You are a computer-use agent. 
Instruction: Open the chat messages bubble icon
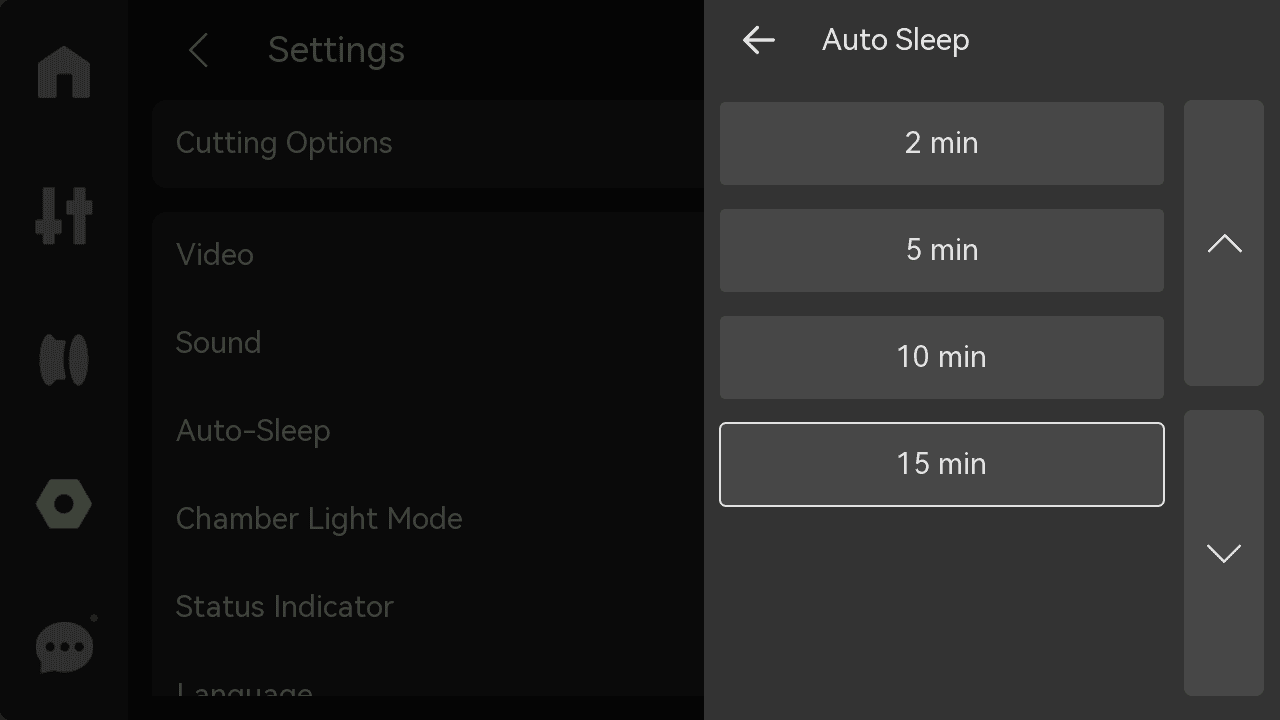(66, 646)
